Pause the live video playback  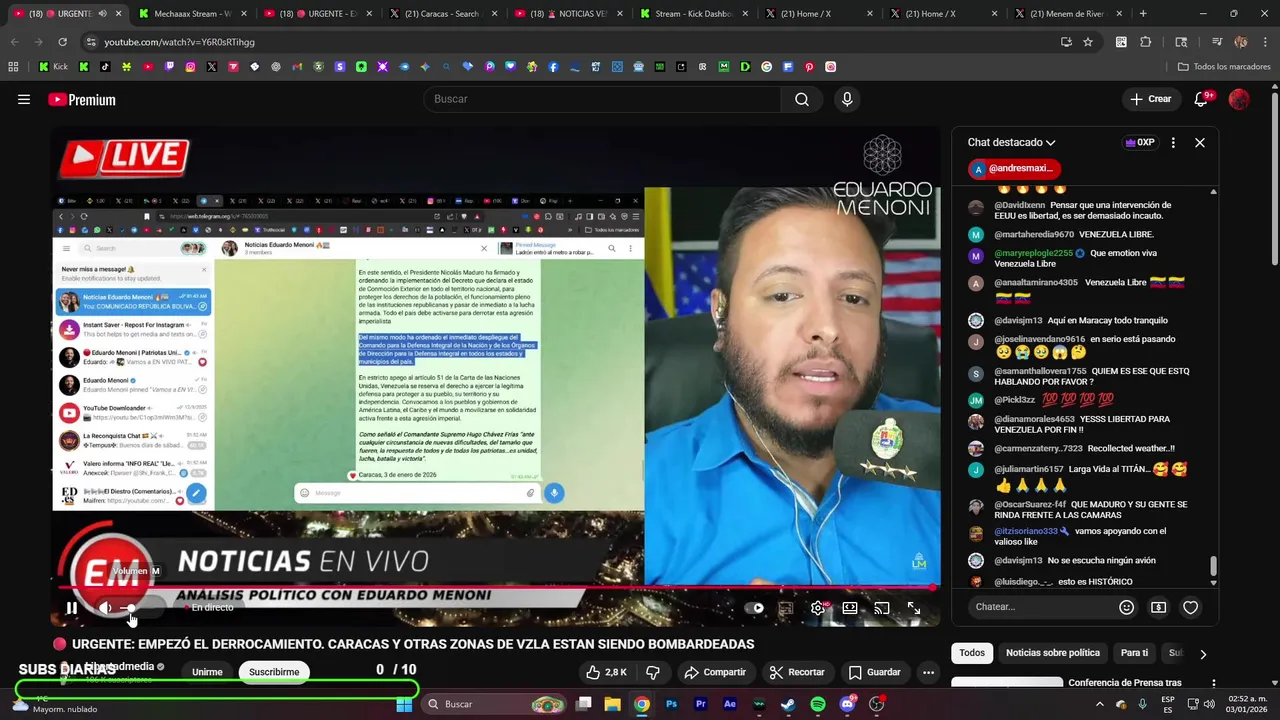[72, 608]
